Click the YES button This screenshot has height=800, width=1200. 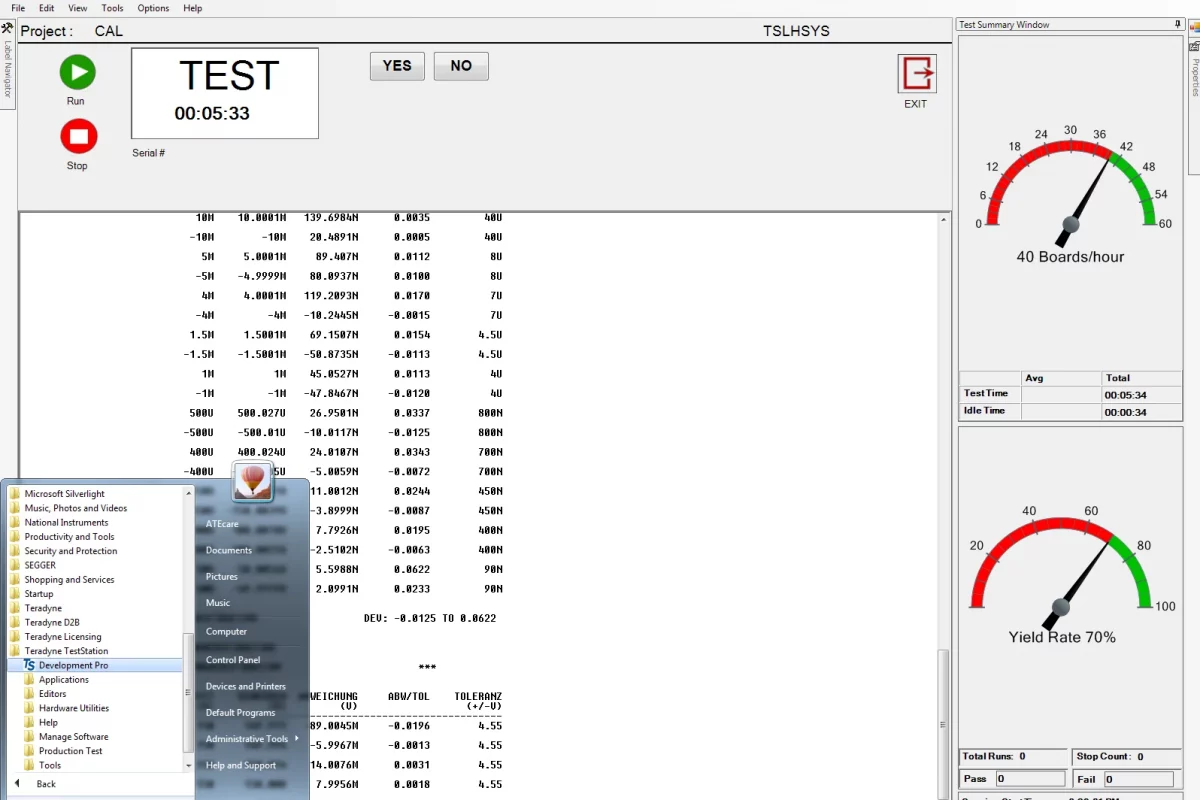coord(397,66)
